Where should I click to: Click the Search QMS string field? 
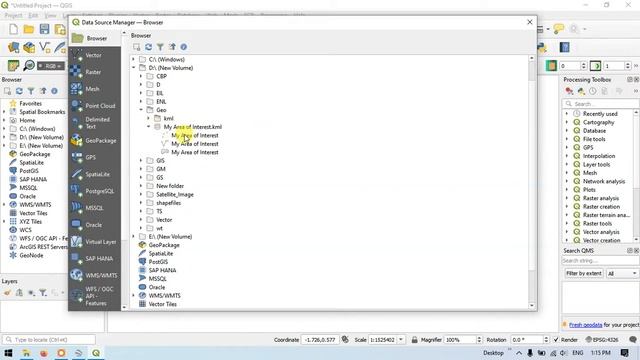pos(600,260)
